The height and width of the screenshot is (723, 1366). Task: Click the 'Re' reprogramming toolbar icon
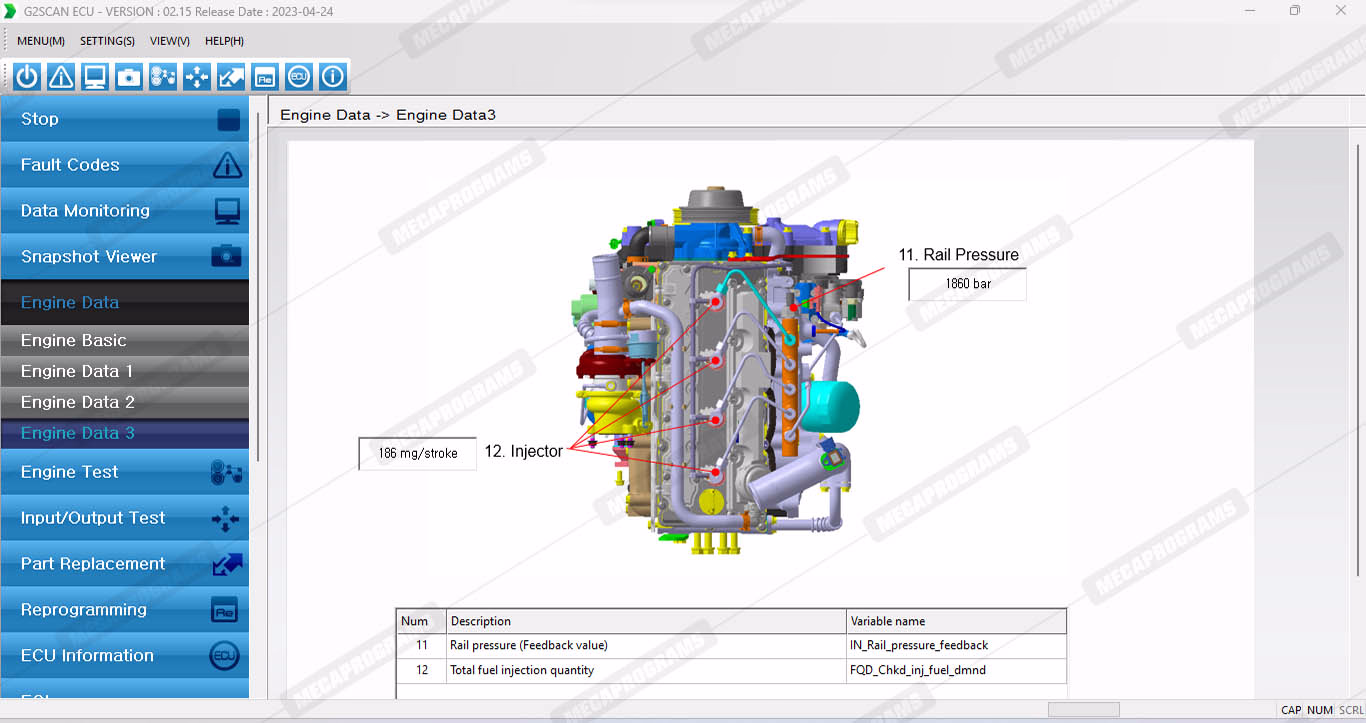[x=265, y=77]
